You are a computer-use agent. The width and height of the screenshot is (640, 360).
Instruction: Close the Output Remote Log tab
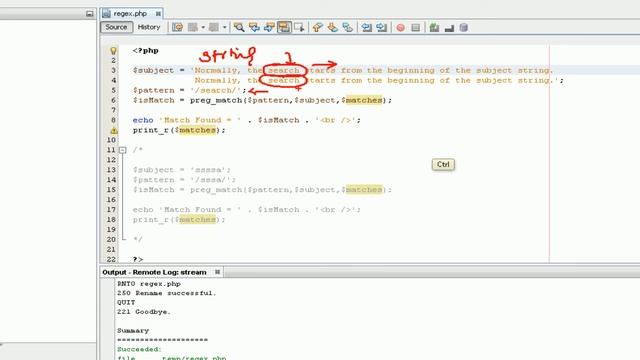(x=217, y=272)
